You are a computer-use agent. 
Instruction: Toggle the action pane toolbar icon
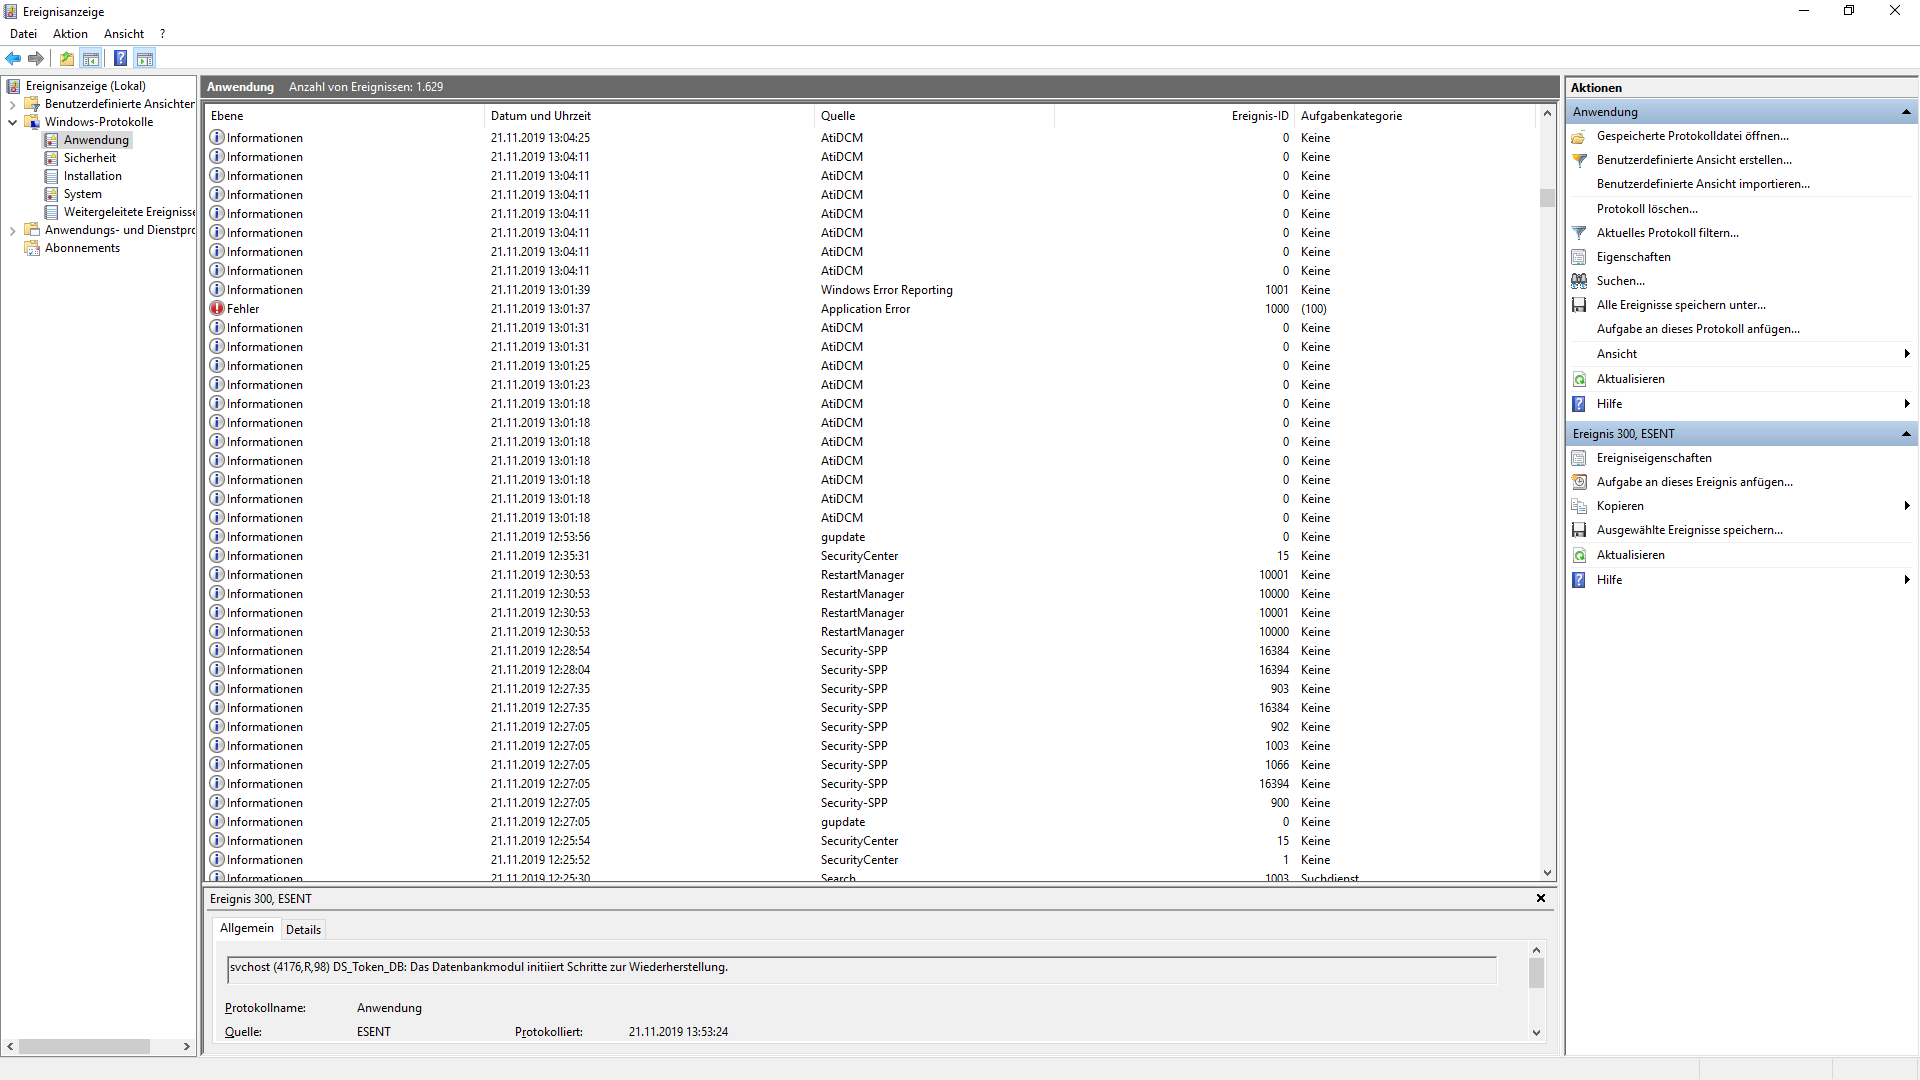point(145,58)
